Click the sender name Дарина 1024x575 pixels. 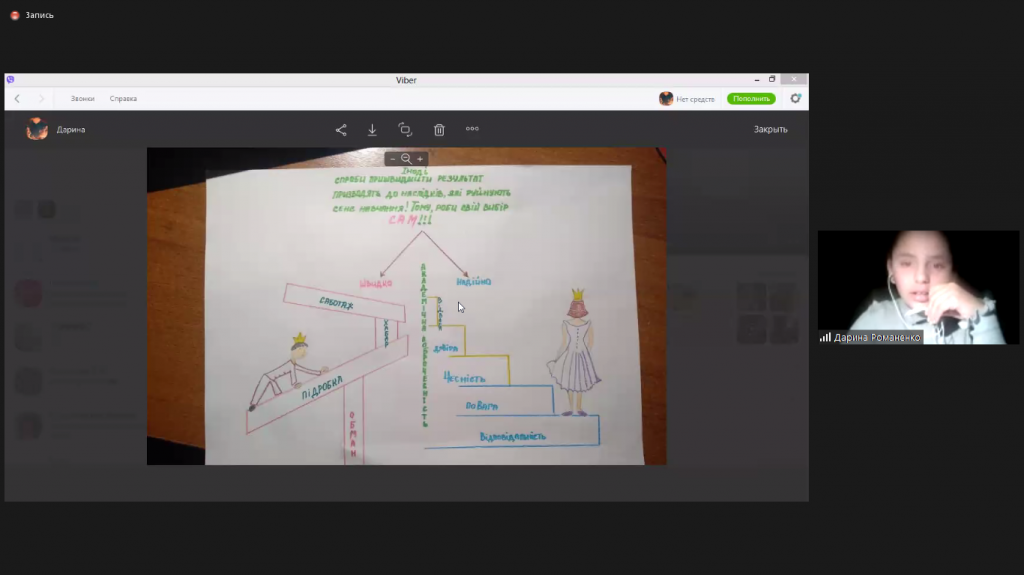71,129
